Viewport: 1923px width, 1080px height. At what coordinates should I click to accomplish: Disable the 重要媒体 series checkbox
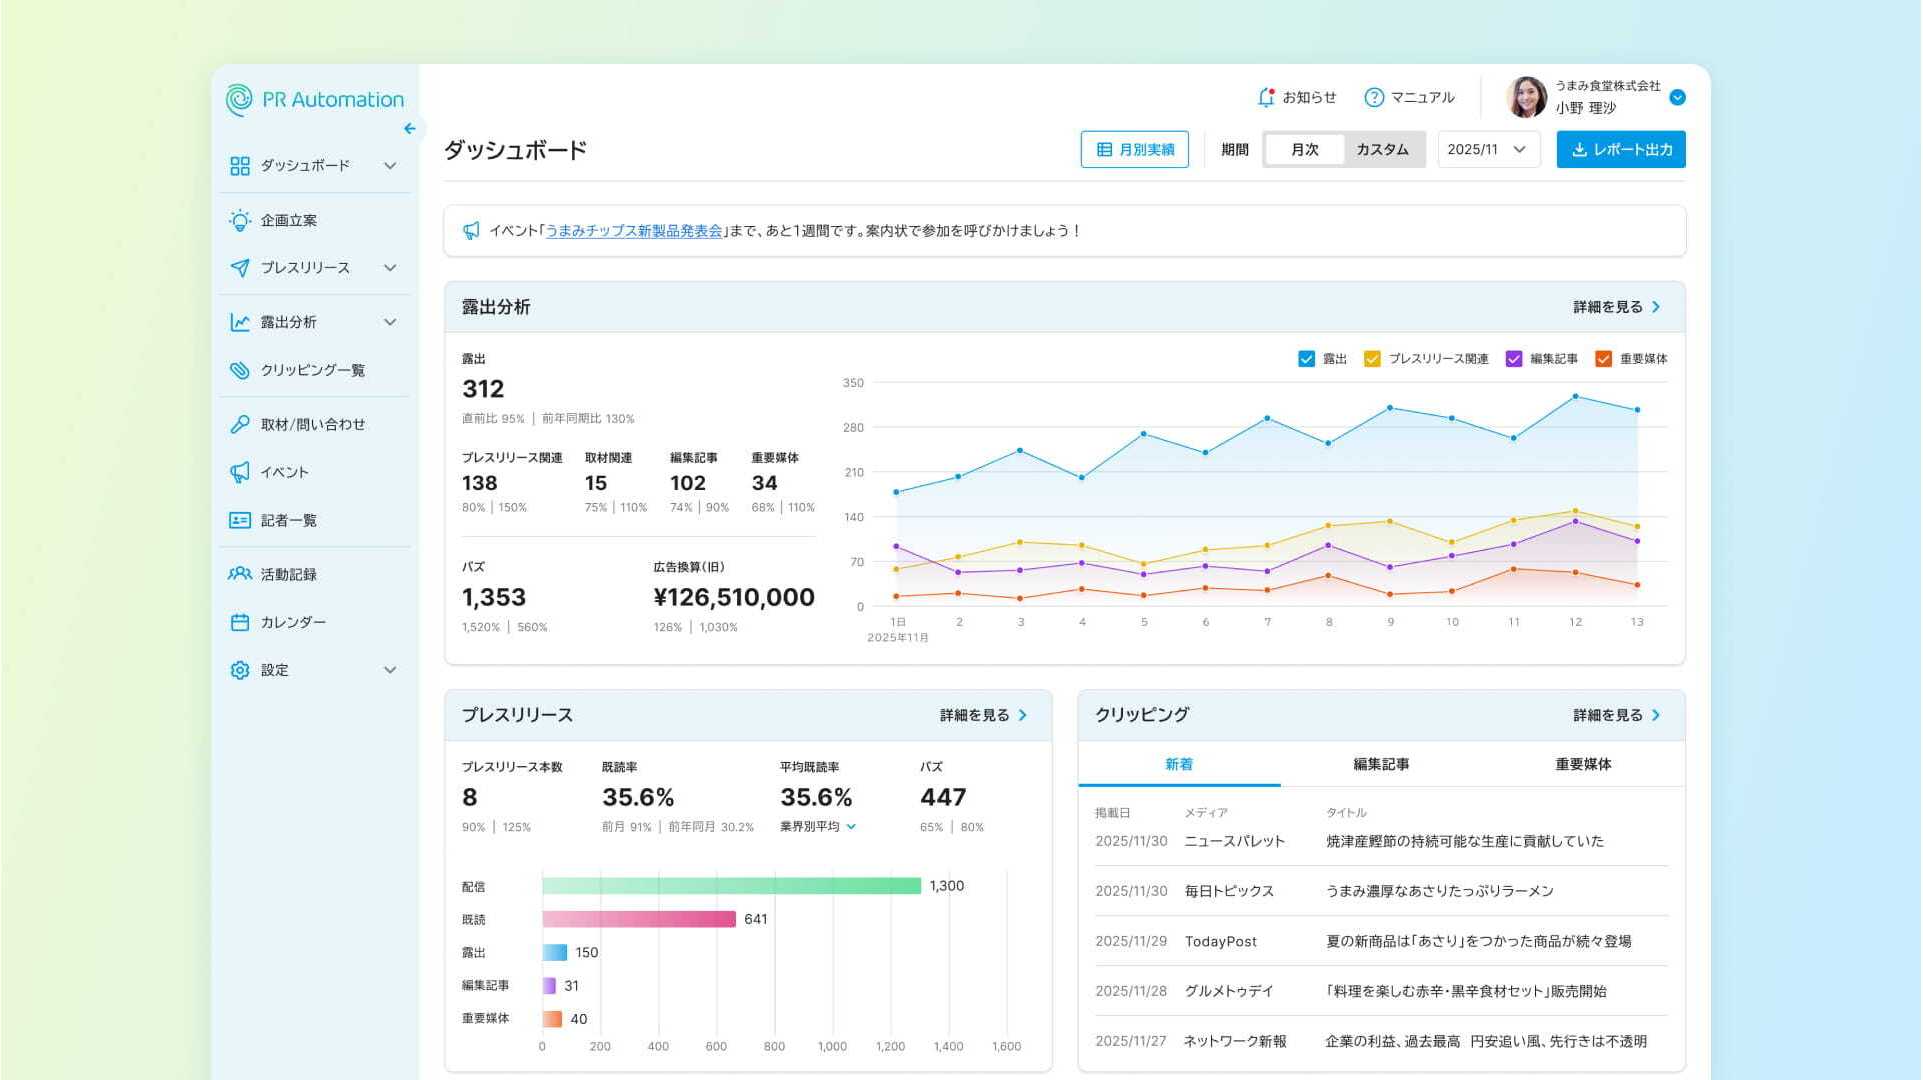(x=1603, y=359)
